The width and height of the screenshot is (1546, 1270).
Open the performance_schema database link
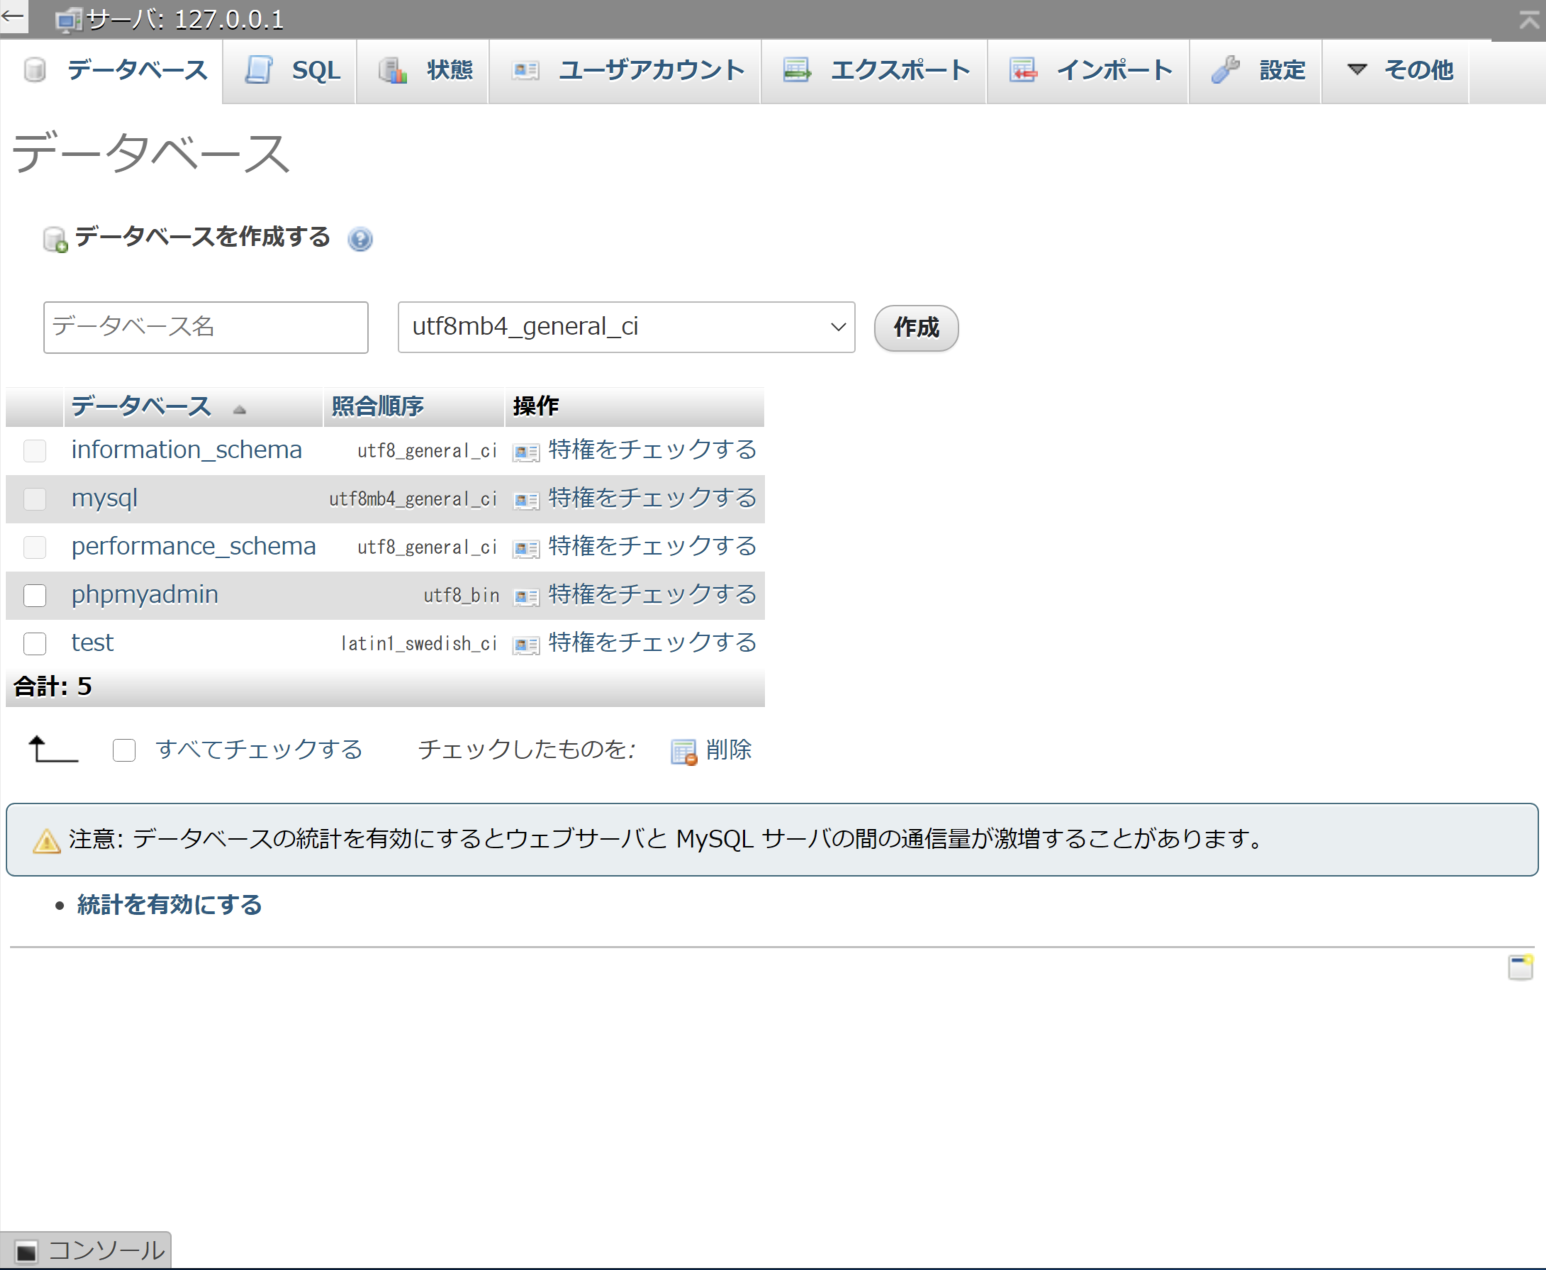pyautogui.click(x=193, y=546)
